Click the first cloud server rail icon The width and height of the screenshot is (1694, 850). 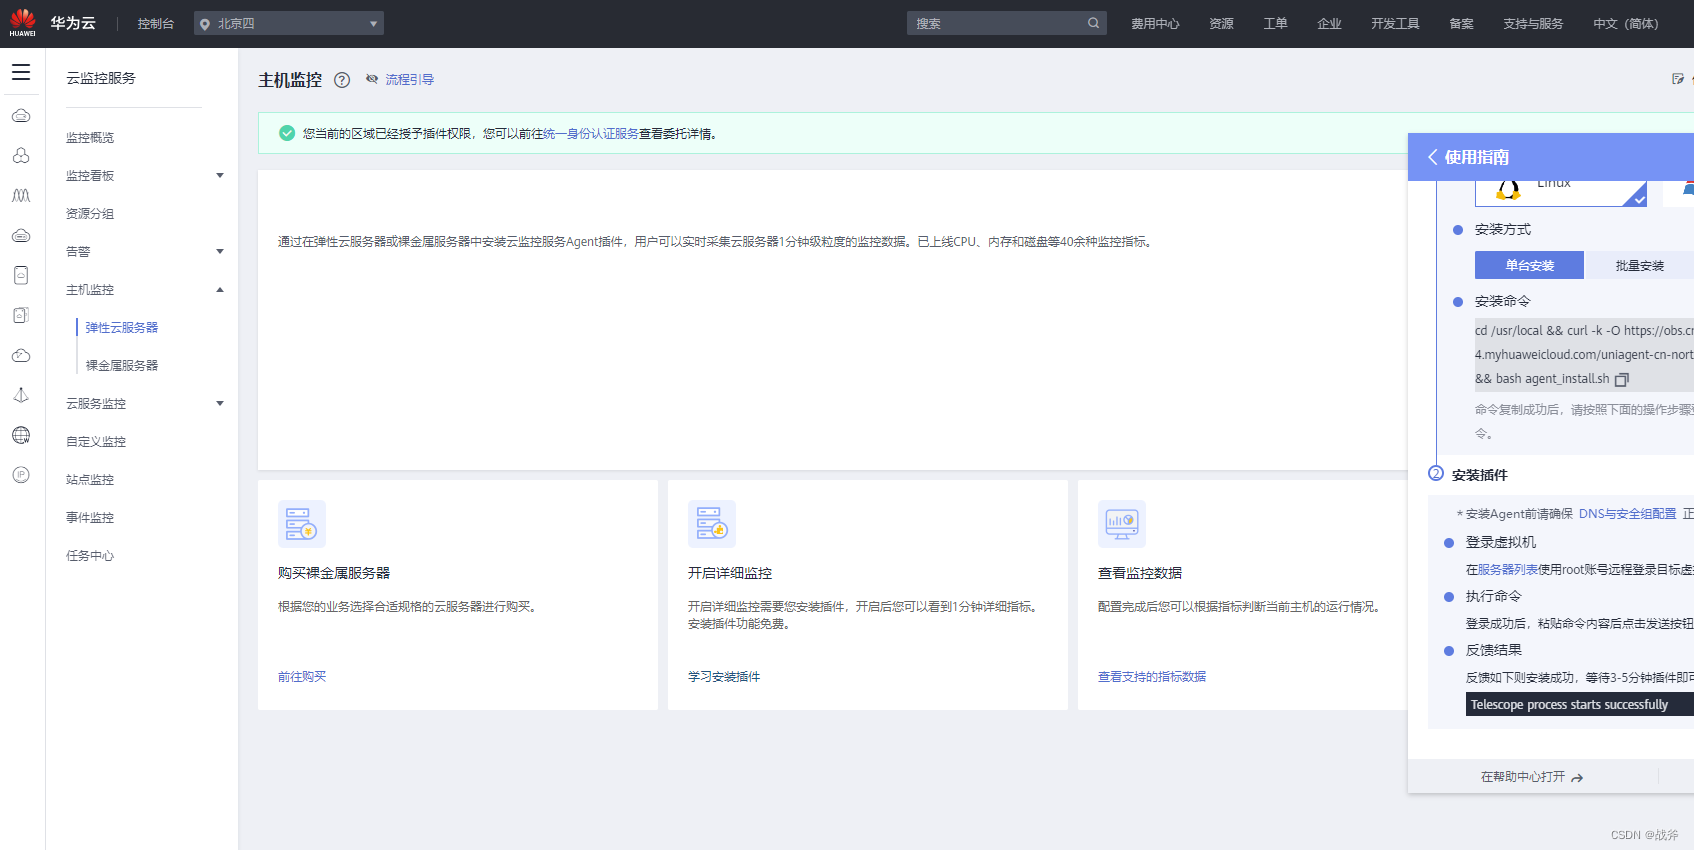(21, 116)
